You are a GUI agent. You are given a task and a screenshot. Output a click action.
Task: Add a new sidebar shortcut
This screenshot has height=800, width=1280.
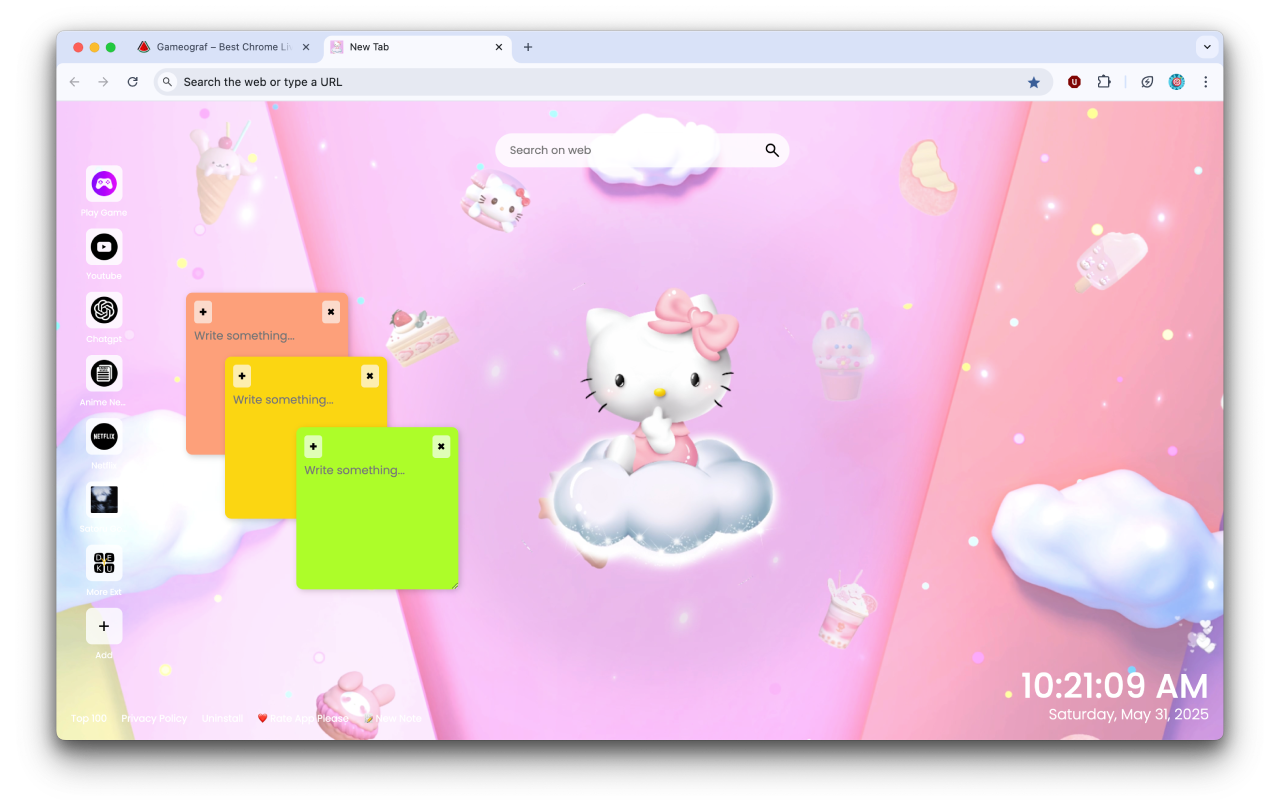tap(104, 626)
